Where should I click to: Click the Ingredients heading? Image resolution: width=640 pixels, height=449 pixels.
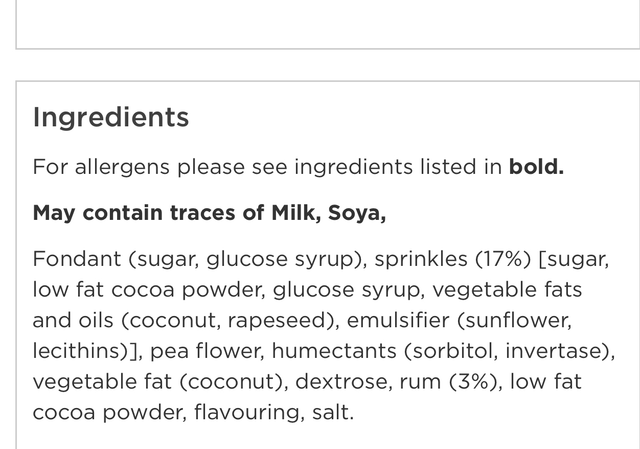click(111, 117)
